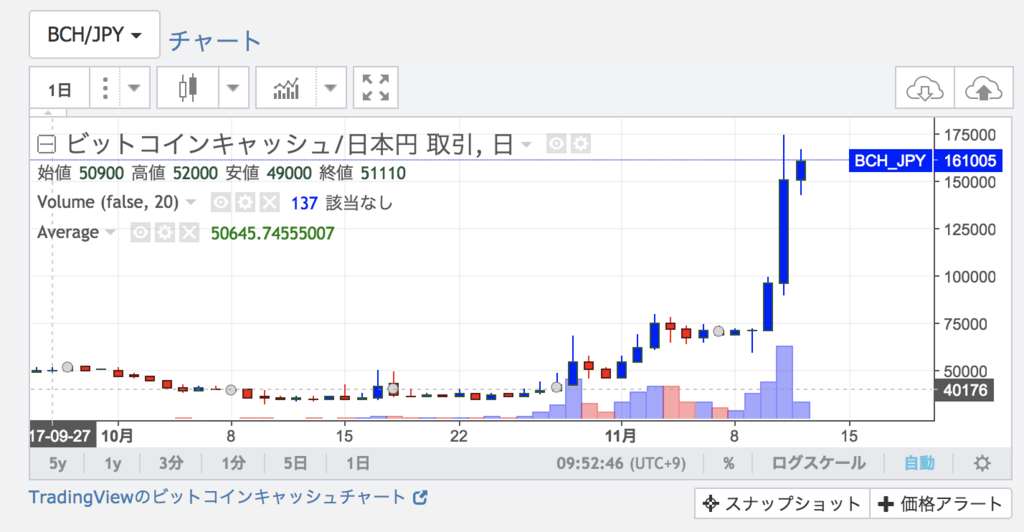
Task: Click the BCH_JPY price label
Action: [x=890, y=161]
